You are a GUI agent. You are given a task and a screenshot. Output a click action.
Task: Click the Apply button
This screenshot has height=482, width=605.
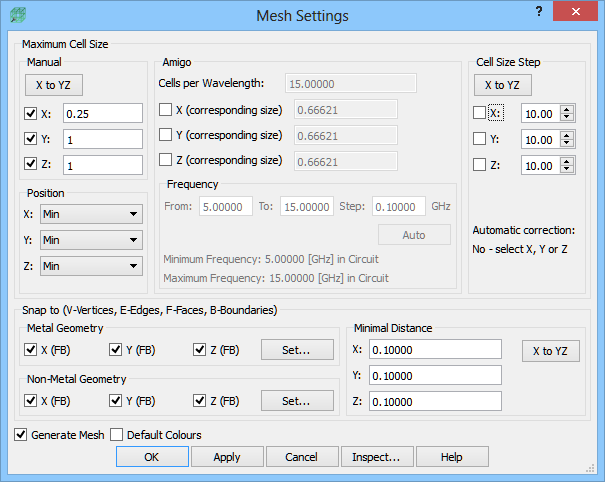(x=227, y=457)
